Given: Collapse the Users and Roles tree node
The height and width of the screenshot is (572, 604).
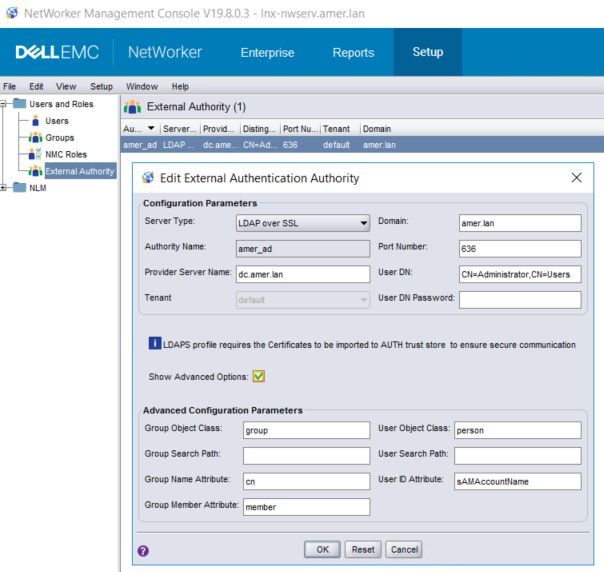Looking at the screenshot, I should coord(5,104).
